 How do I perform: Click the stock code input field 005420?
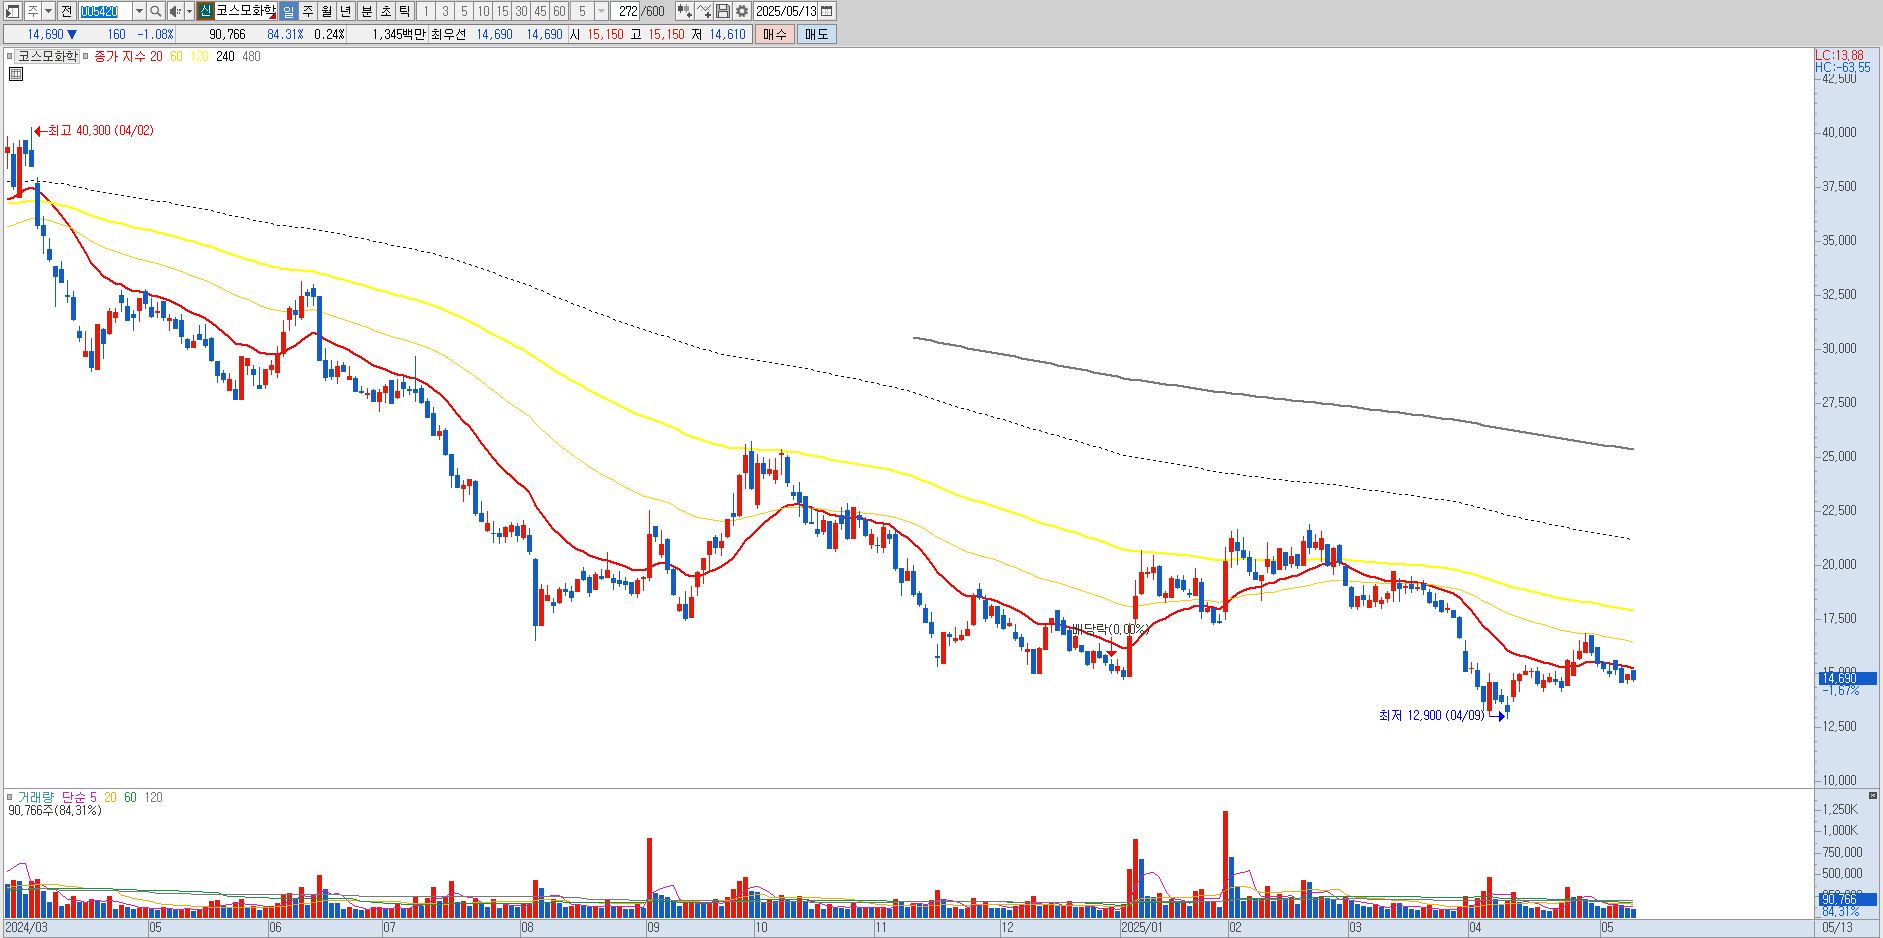tap(105, 11)
